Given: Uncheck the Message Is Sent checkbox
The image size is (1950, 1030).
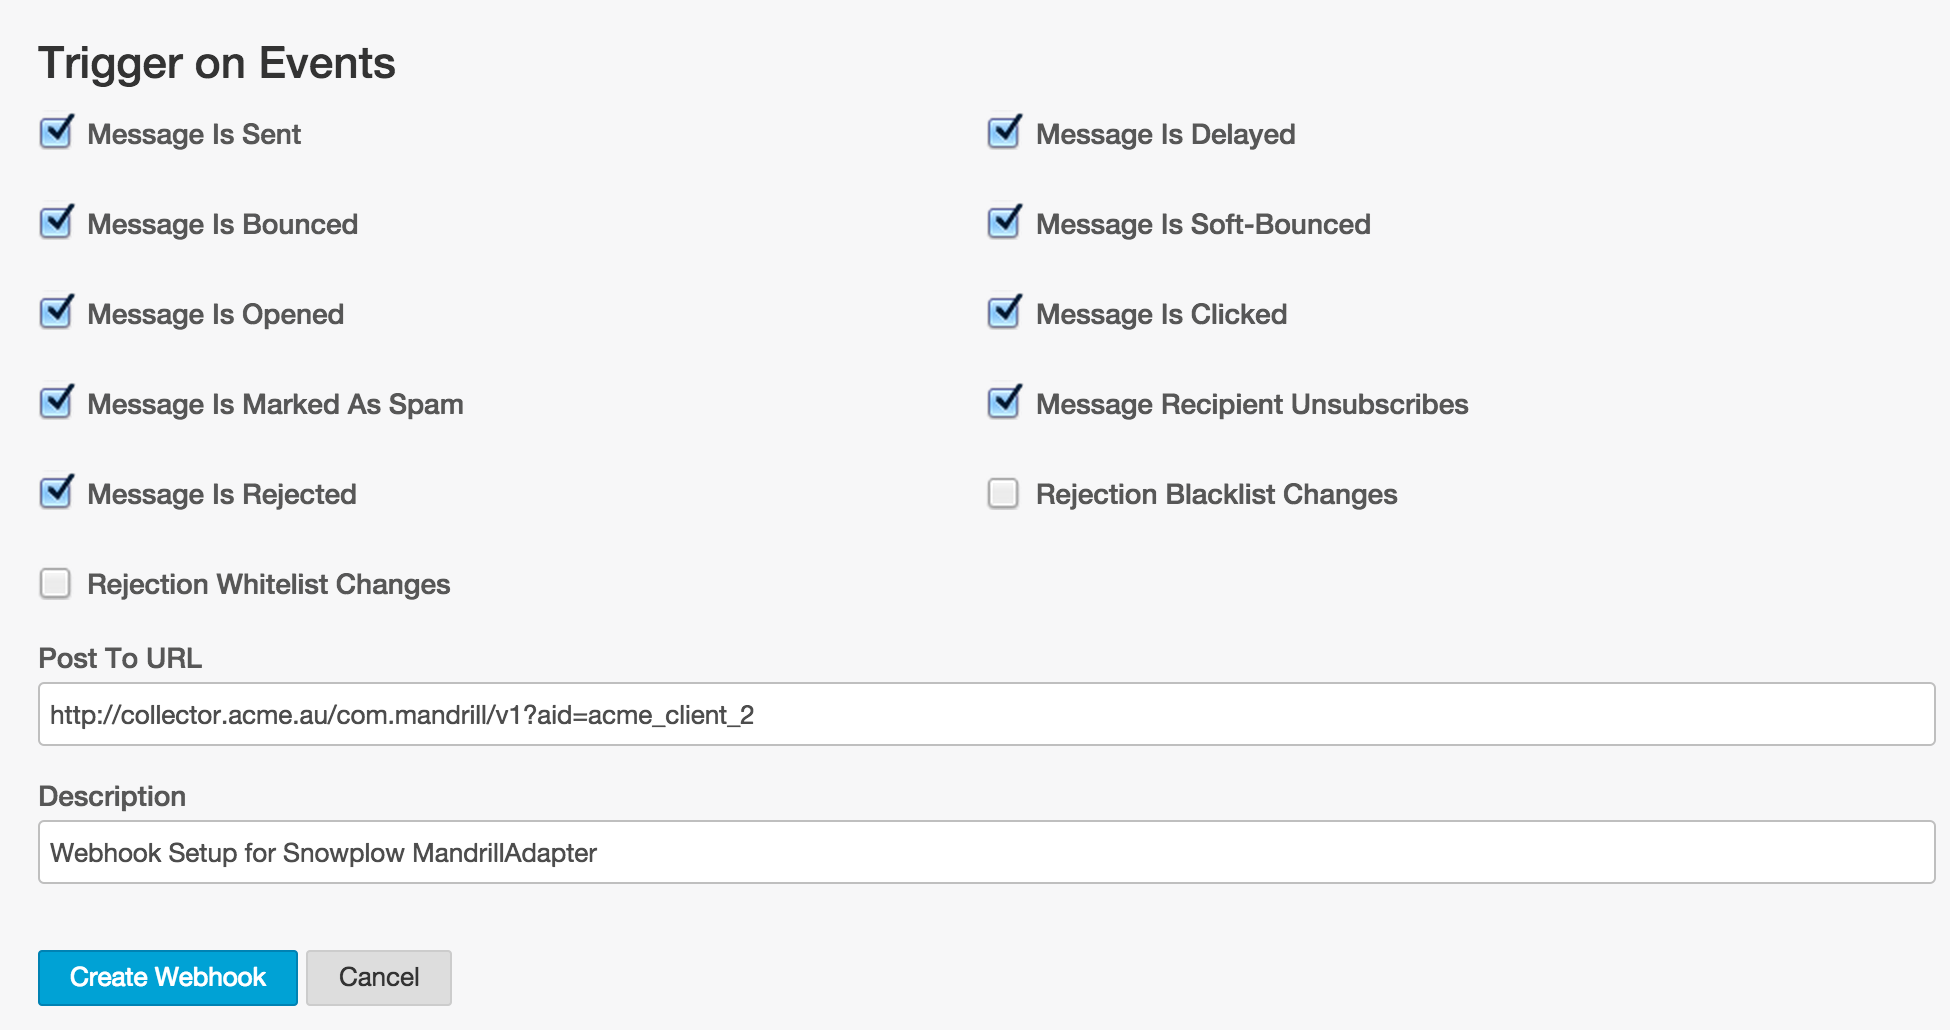Looking at the screenshot, I should tap(56, 133).
